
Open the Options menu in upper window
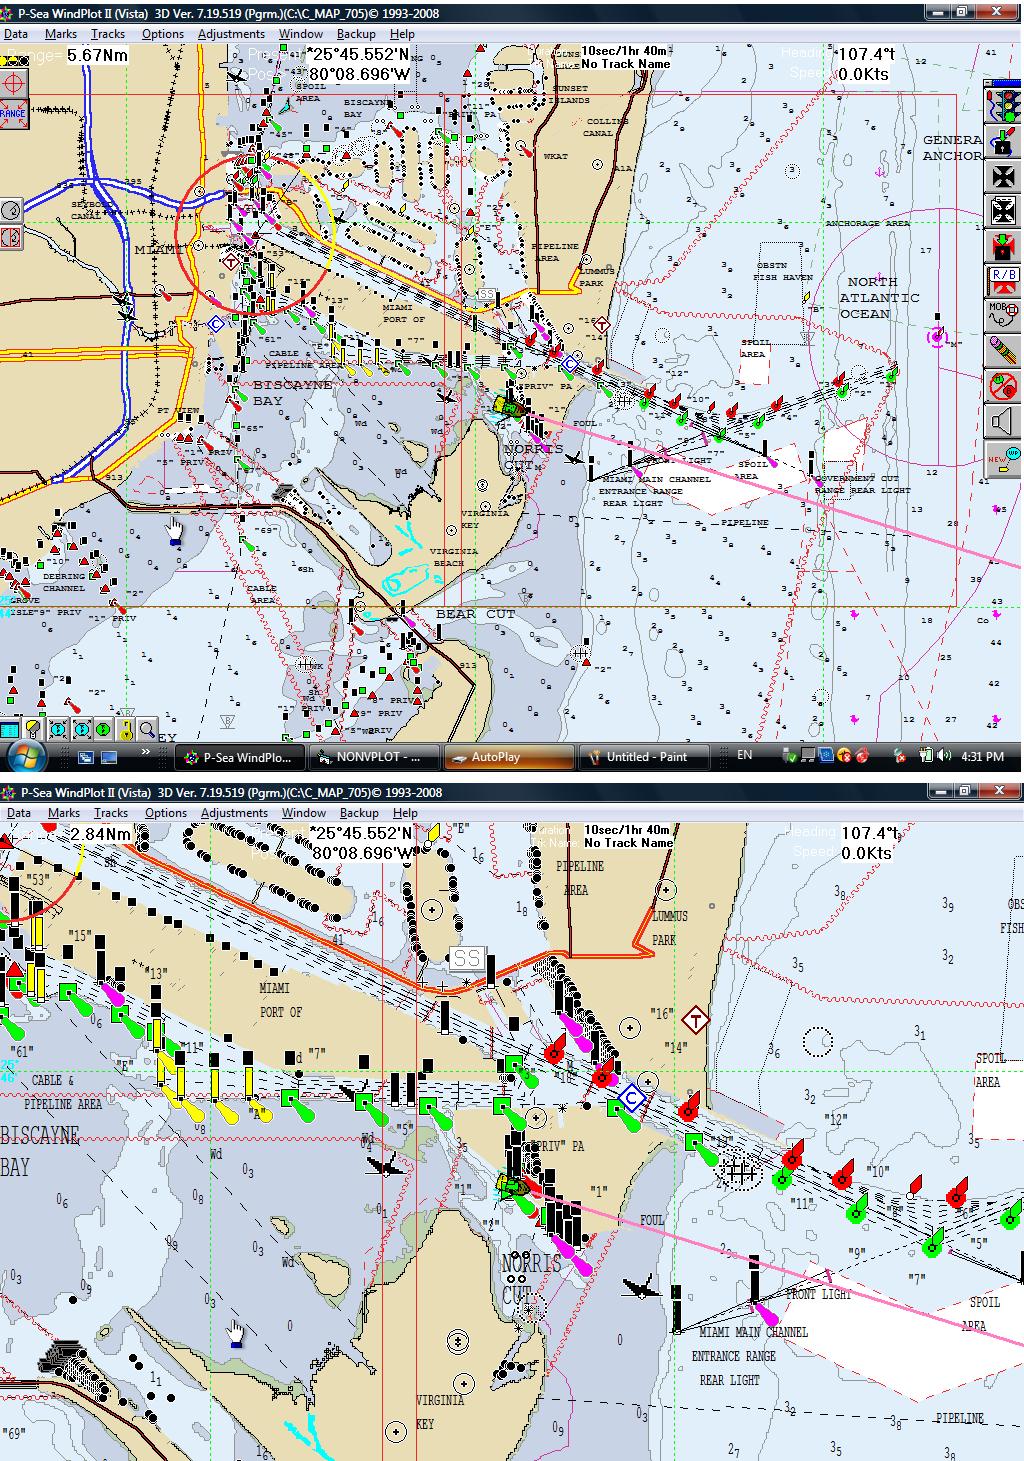162,34
